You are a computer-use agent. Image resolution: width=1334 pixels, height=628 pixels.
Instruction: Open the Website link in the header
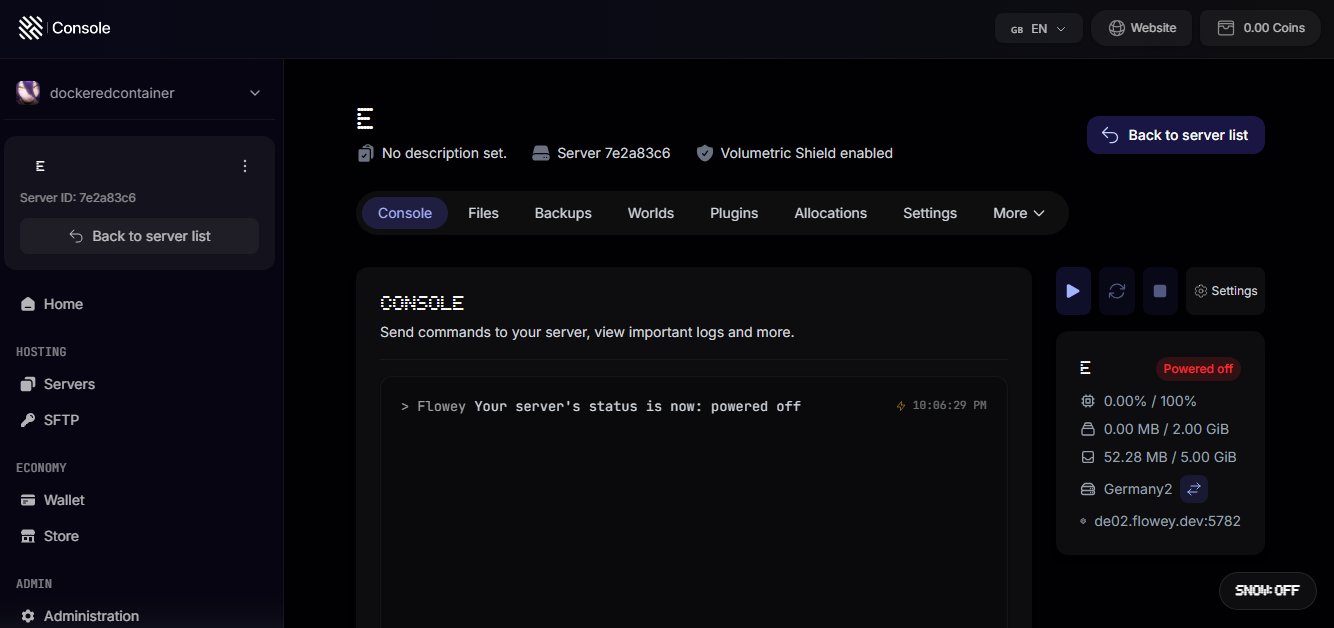point(1141,28)
